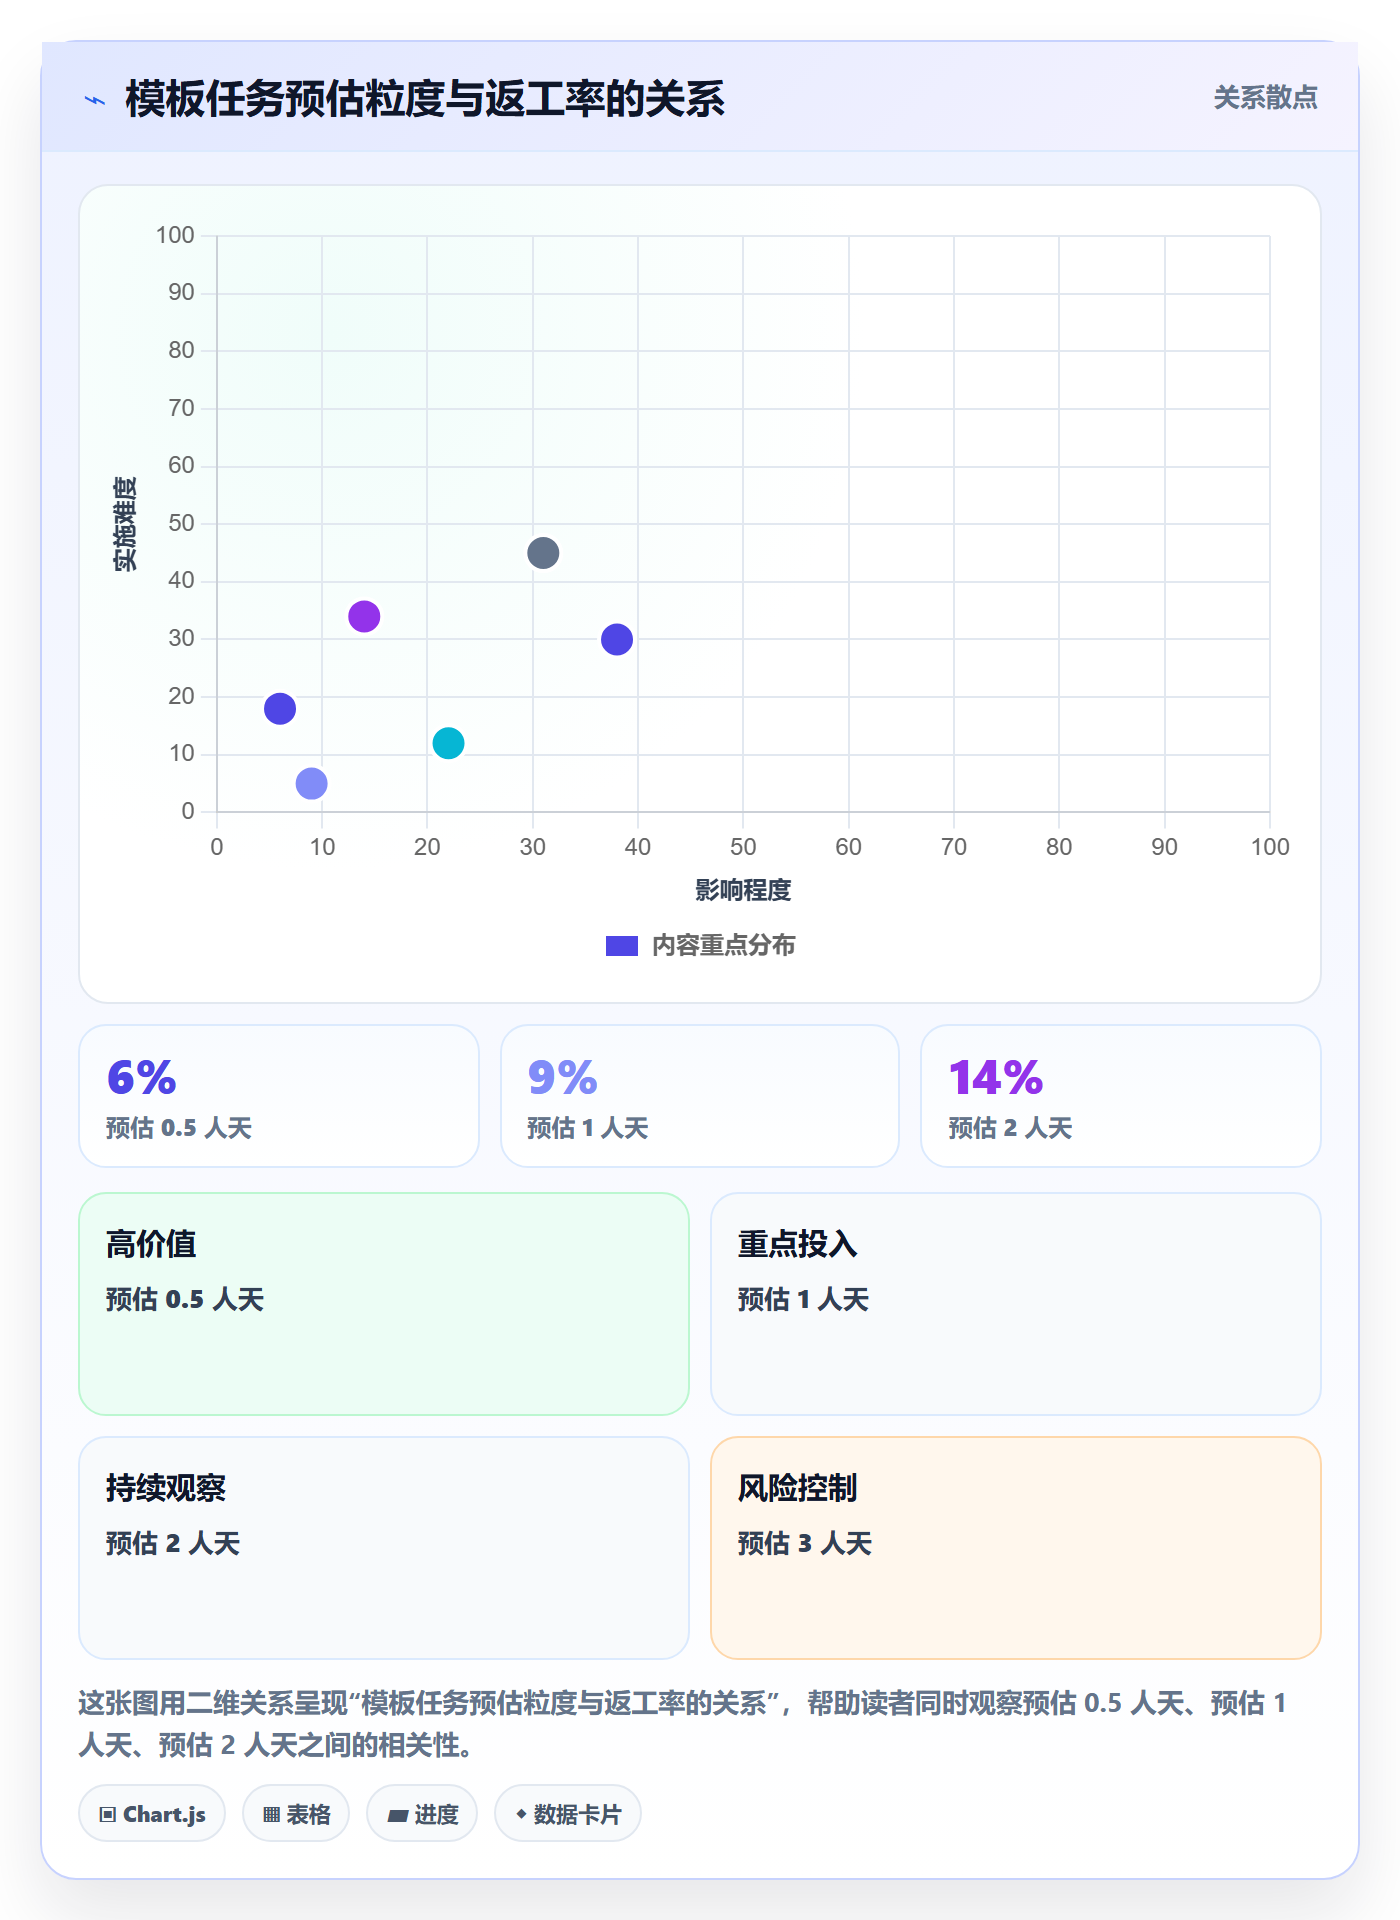Click the 预估 2 人天 text in 持续观察
Screen dimensions: 1400x1920
point(173,1544)
